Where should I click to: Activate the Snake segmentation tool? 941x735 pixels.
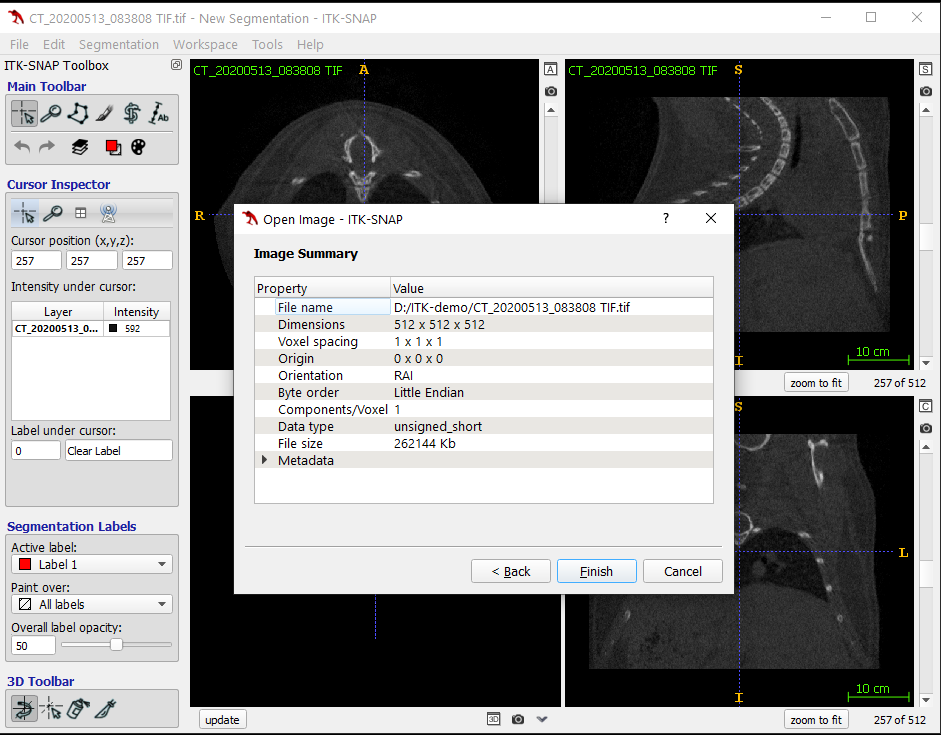click(132, 114)
